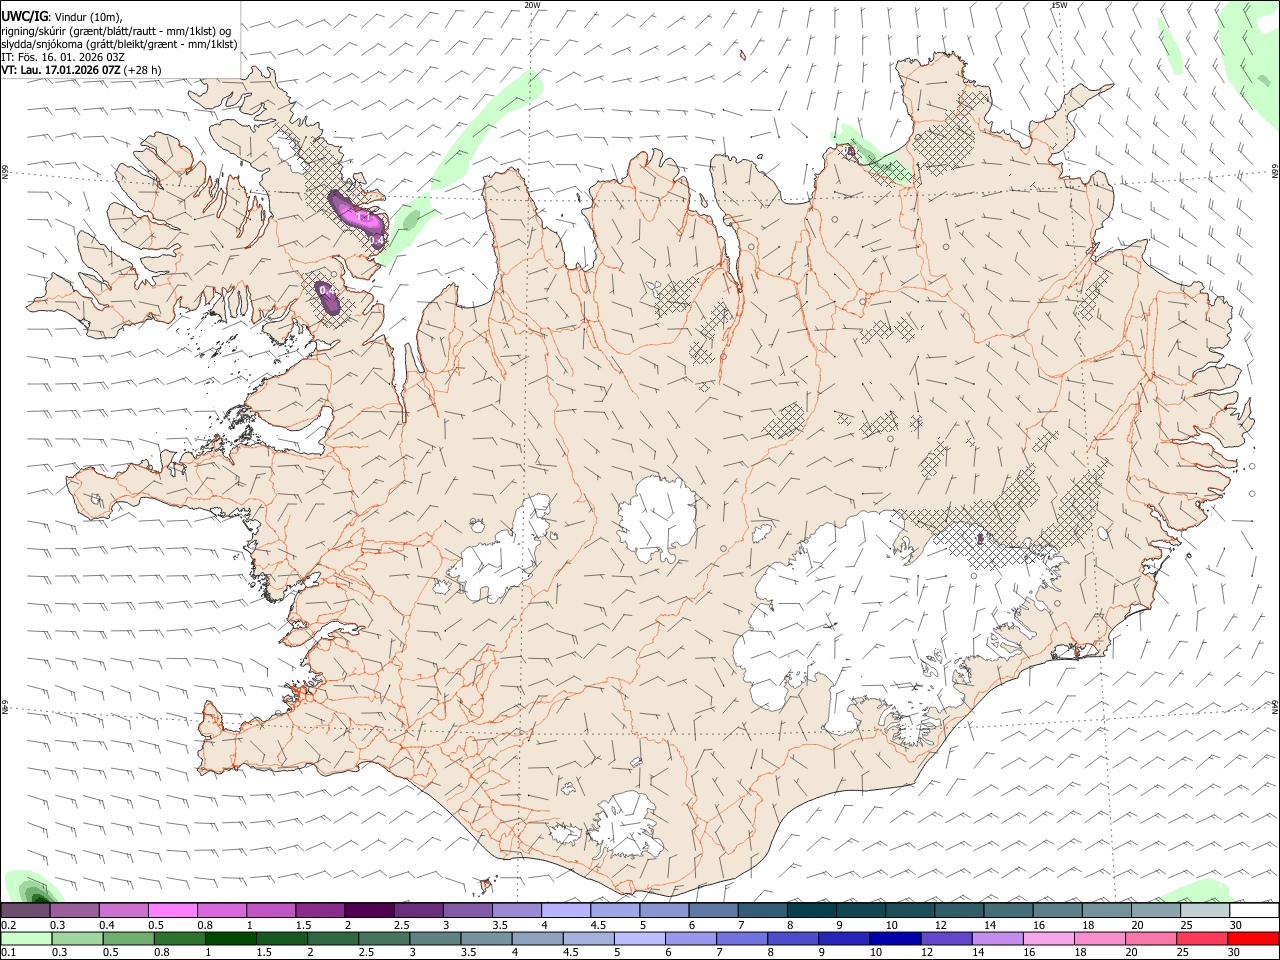This screenshot has height=960, width=1280.
Task: Click the '15W' longitude label
Action: (1059, 5)
